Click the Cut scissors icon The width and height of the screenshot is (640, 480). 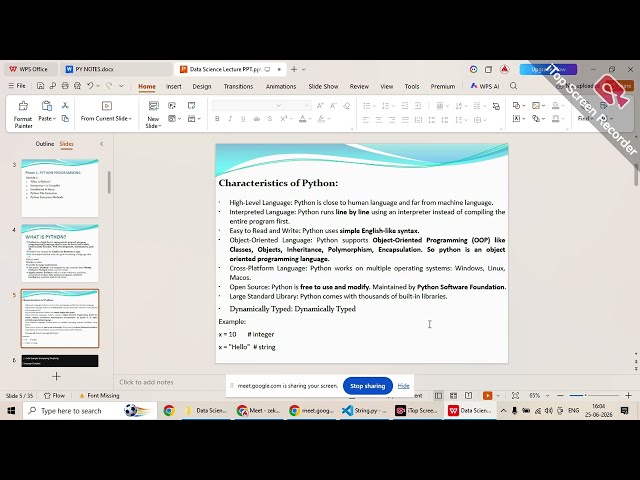[x=65, y=105]
